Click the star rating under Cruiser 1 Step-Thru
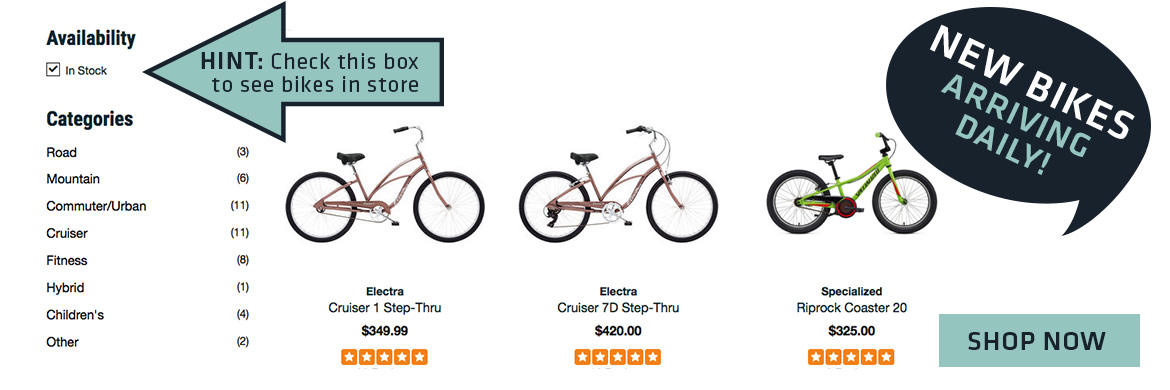Viewport: 1170px width, 390px height. click(385, 357)
